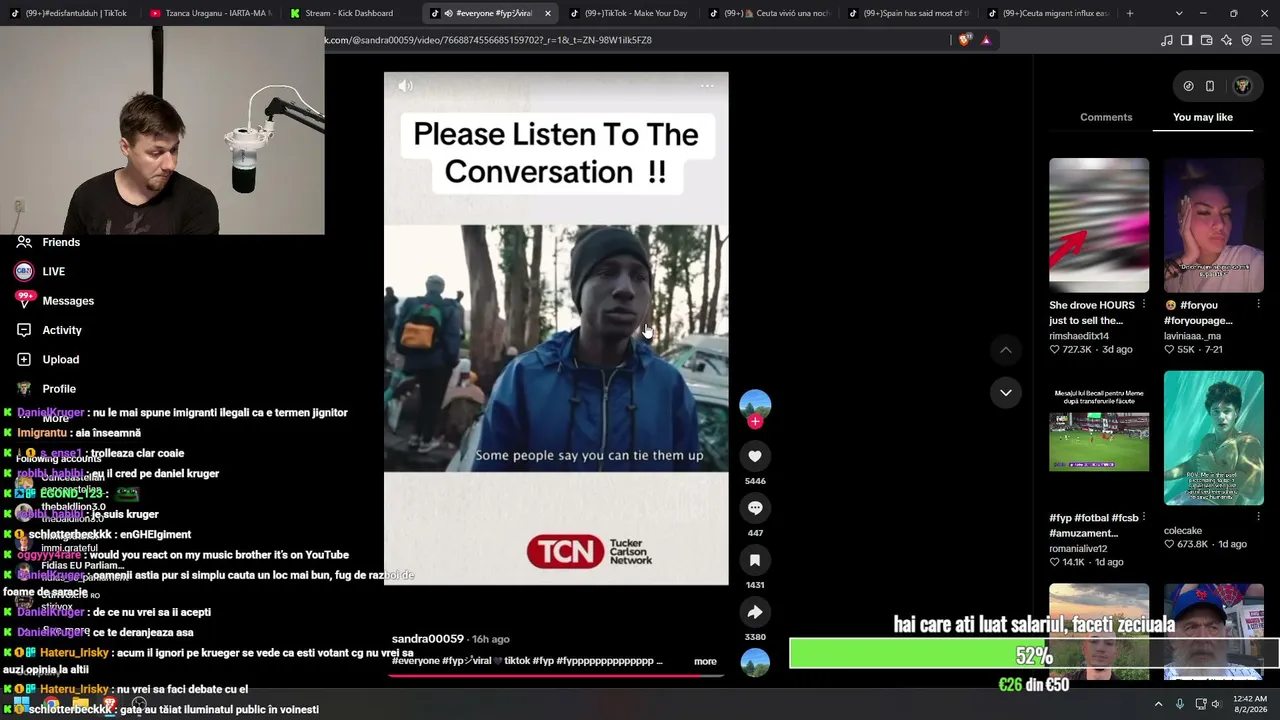Switch to the 'Tzanca Uraganu' YouTube tab
Viewport: 1280px width, 720px height.
pos(210,13)
